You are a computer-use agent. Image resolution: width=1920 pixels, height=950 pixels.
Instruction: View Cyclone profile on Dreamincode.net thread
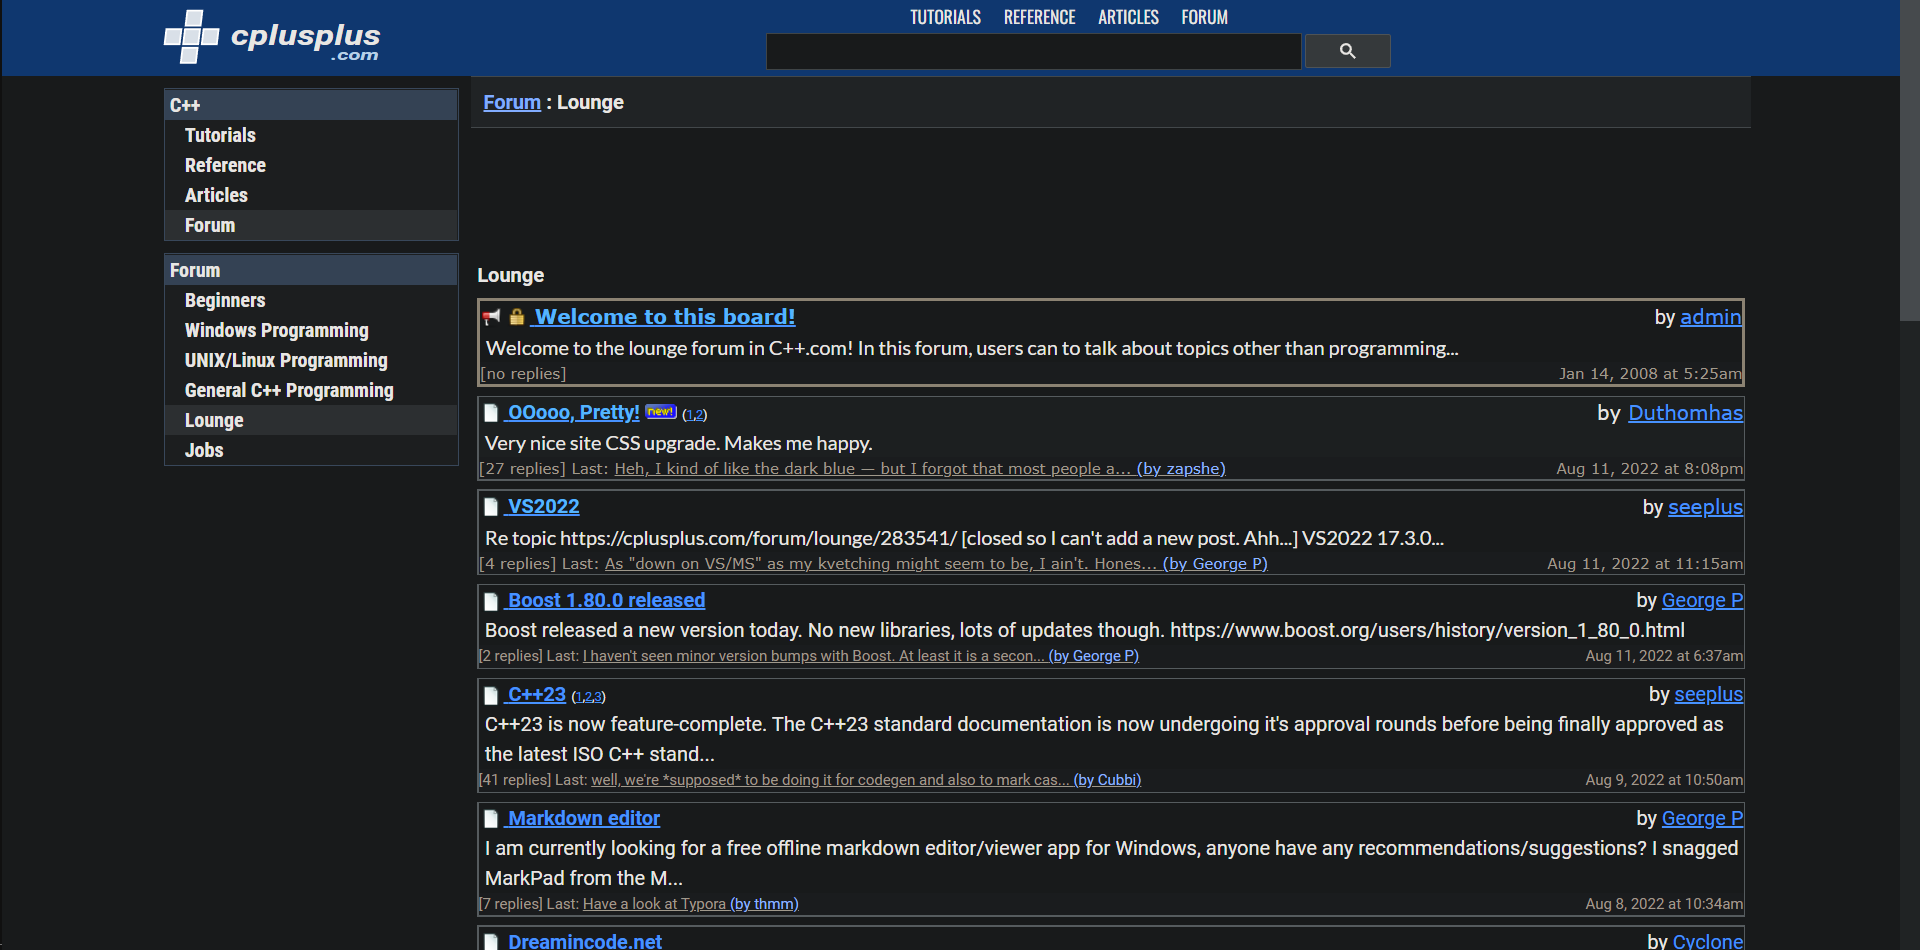tap(1707, 941)
